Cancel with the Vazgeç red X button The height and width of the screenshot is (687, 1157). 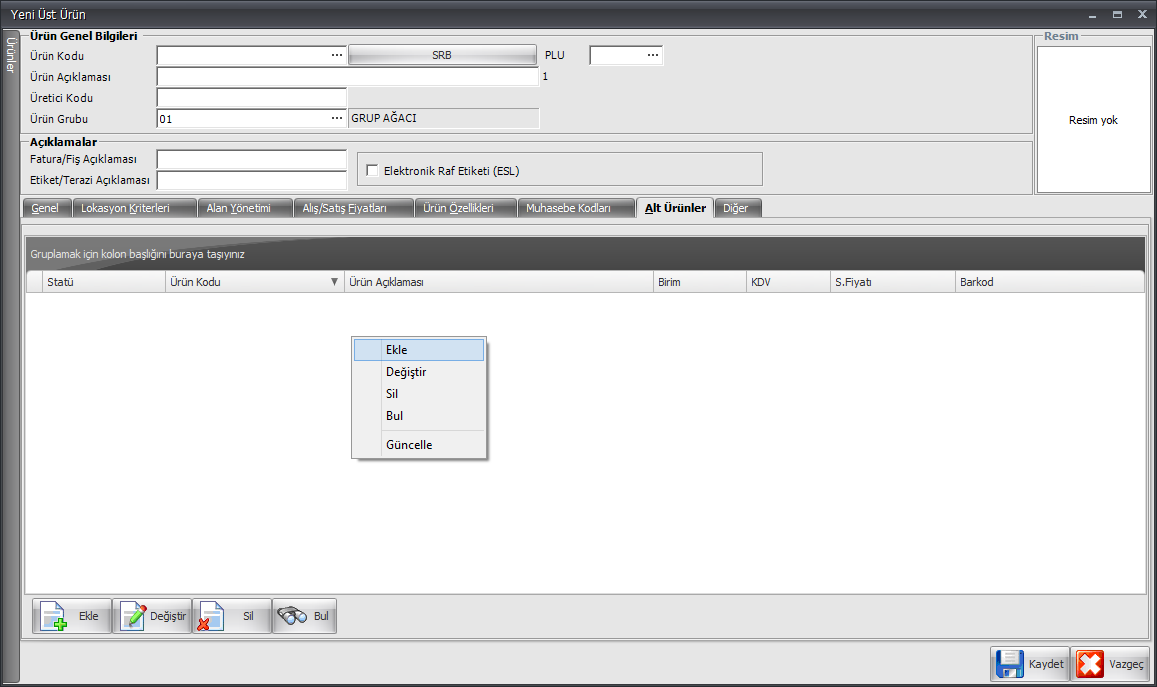[1110, 664]
